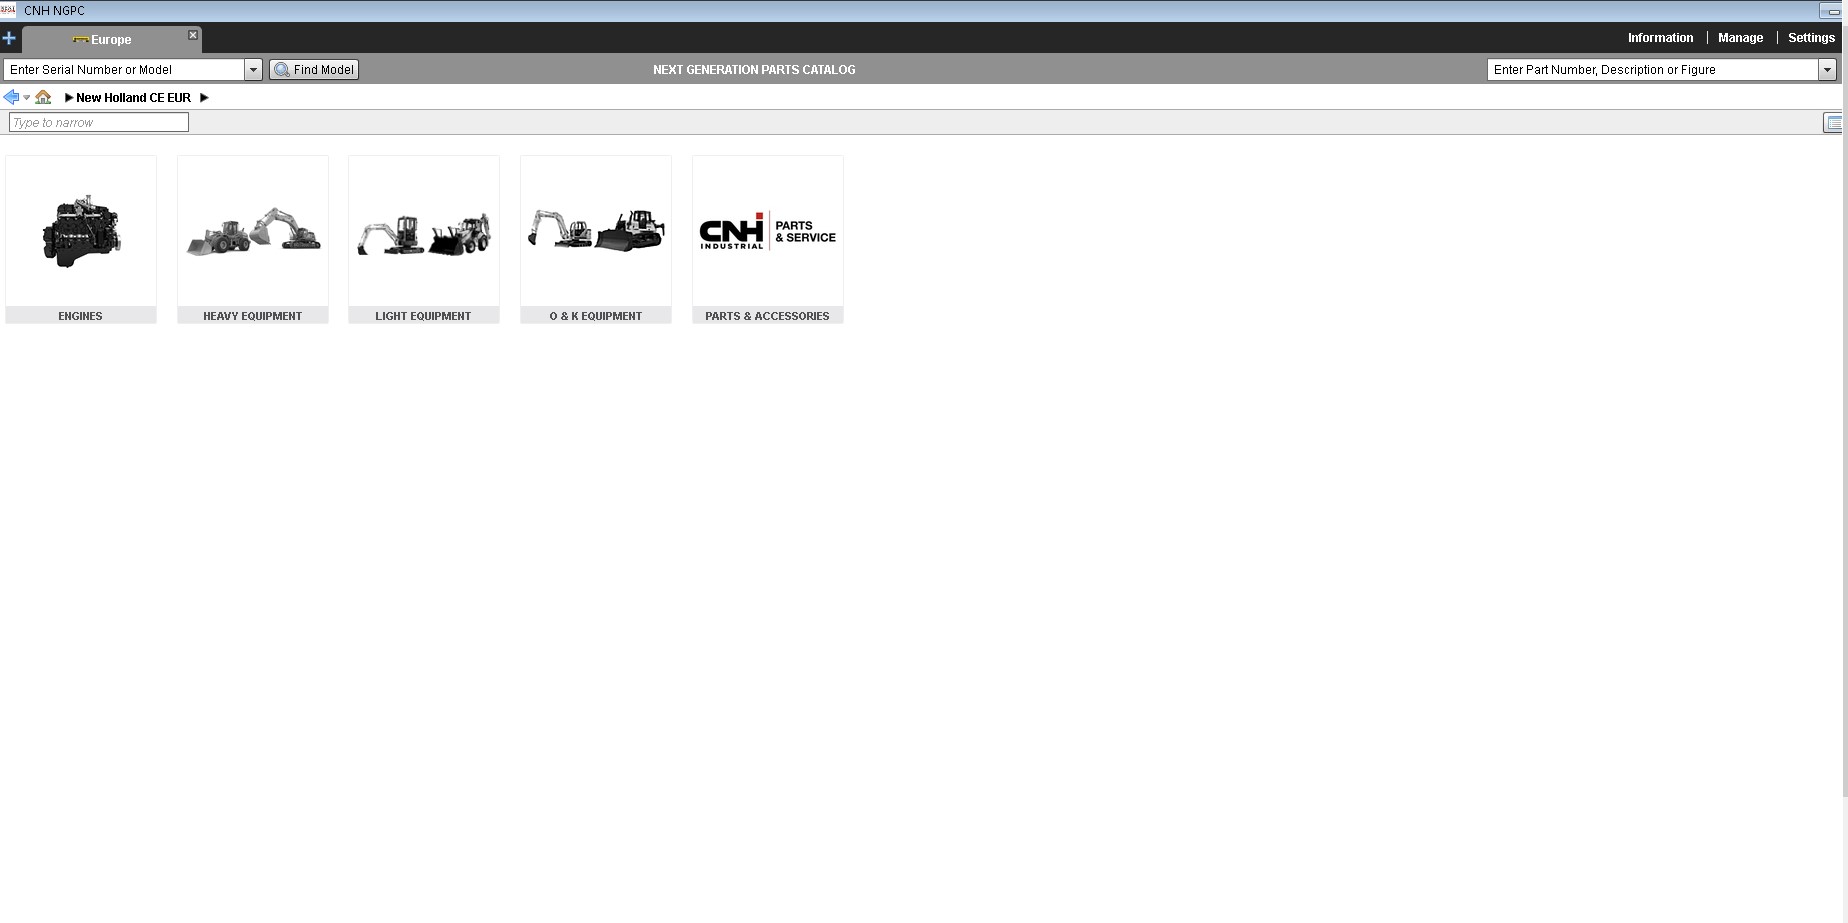Screen dimensions: 1848x923
Task: Open the HEAVY EQUIPMENT category tile
Action: 253,239
